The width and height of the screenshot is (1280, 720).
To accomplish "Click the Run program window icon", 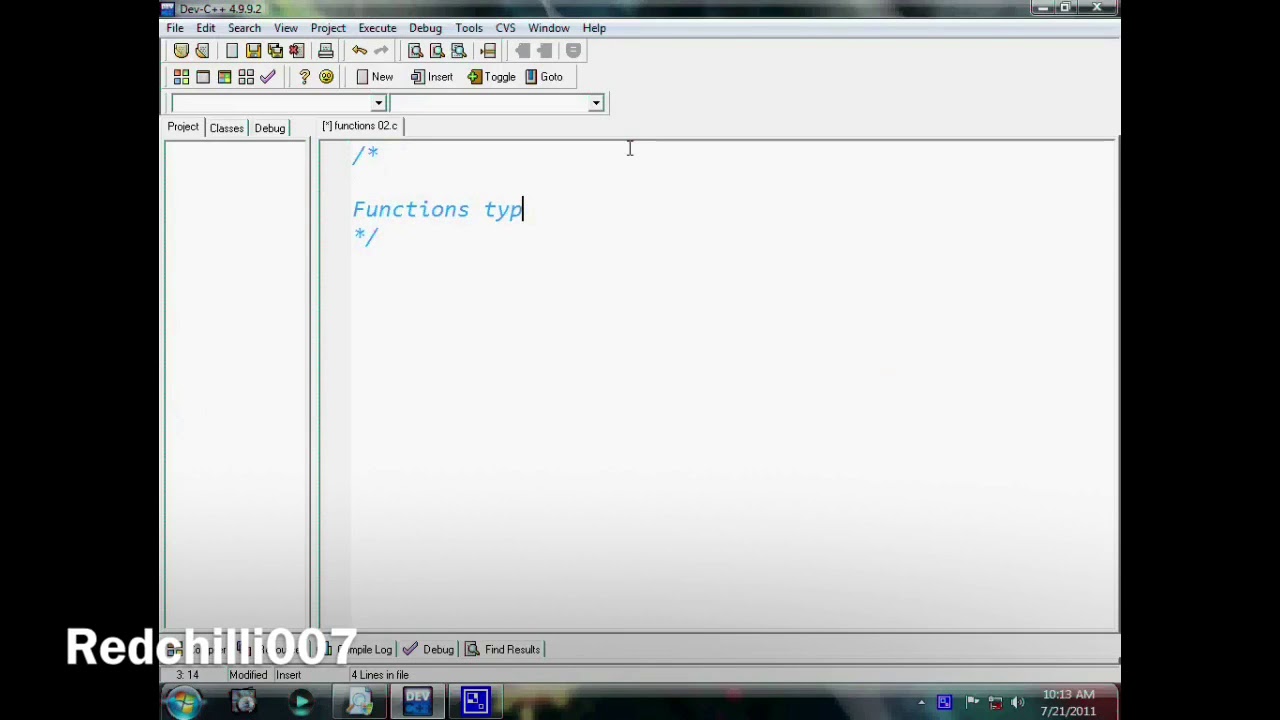I will tap(203, 77).
